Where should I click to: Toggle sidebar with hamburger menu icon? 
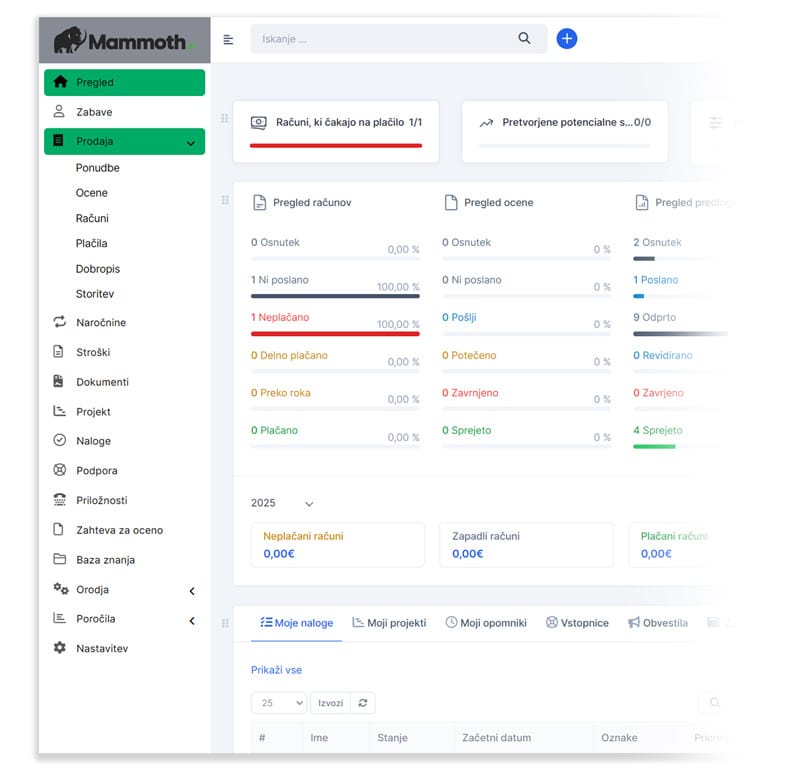228,39
